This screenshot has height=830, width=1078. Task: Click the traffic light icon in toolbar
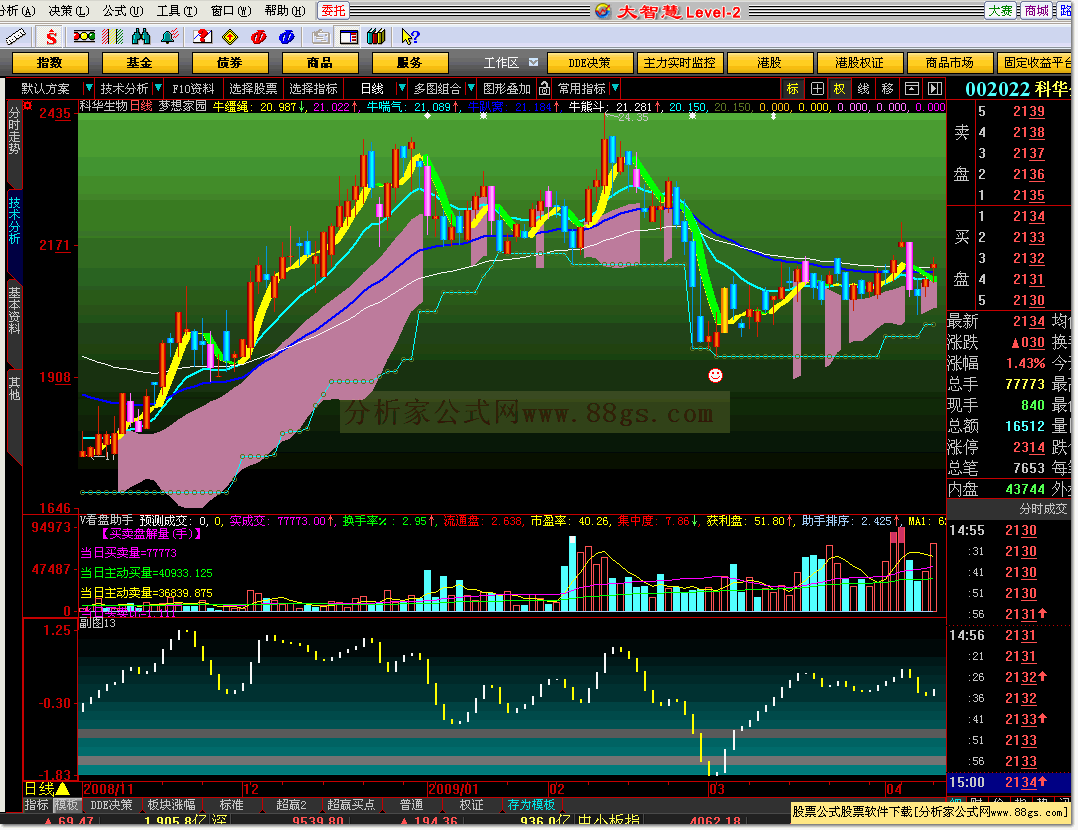tap(85, 36)
